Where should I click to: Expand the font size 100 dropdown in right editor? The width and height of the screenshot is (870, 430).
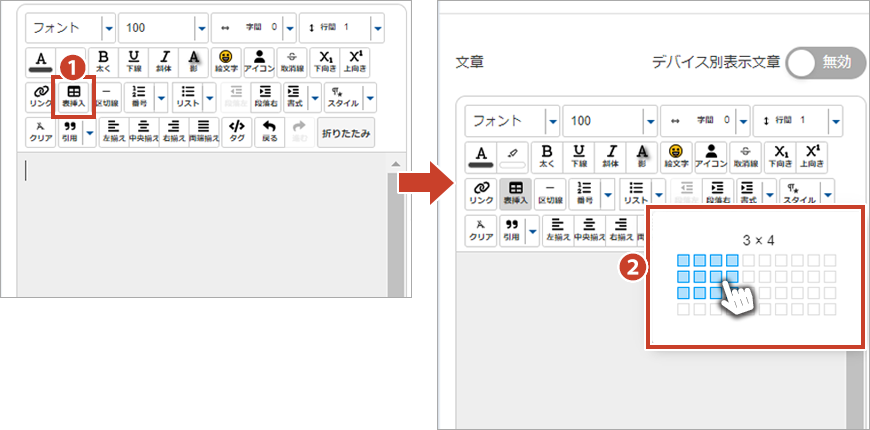click(651, 121)
